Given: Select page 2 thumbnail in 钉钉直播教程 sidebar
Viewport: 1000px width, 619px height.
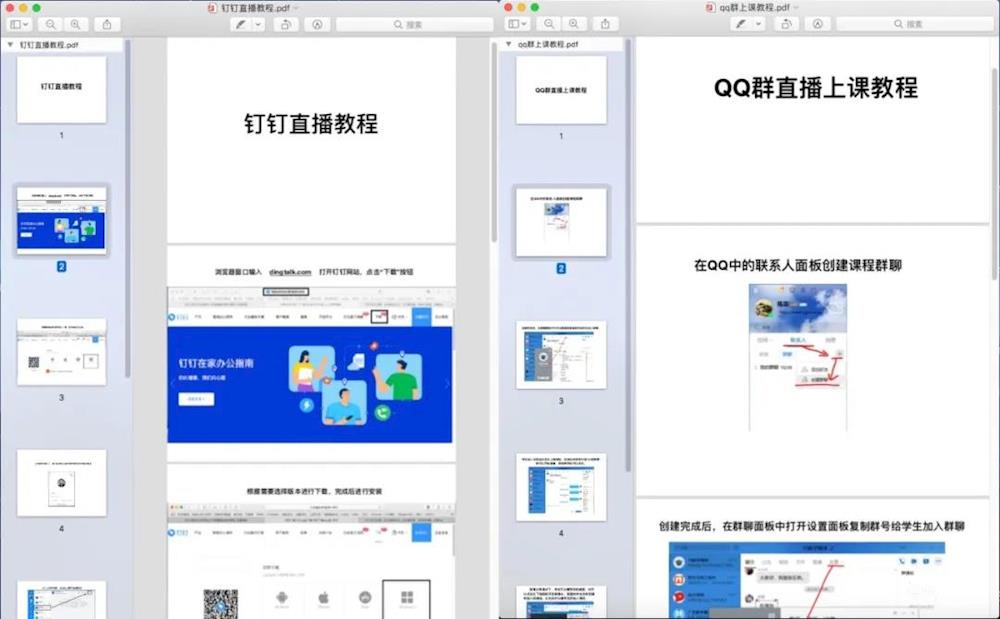Looking at the screenshot, I should pyautogui.click(x=61, y=221).
